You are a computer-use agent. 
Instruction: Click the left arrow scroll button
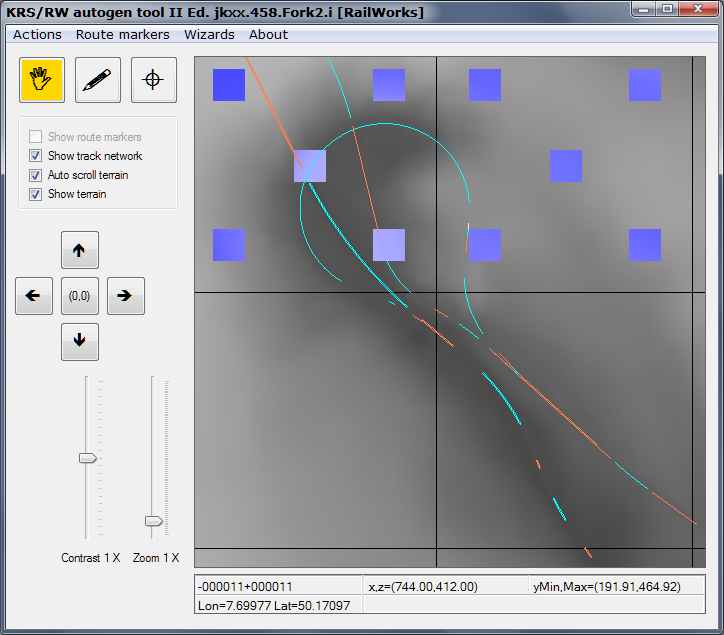tap(34, 296)
